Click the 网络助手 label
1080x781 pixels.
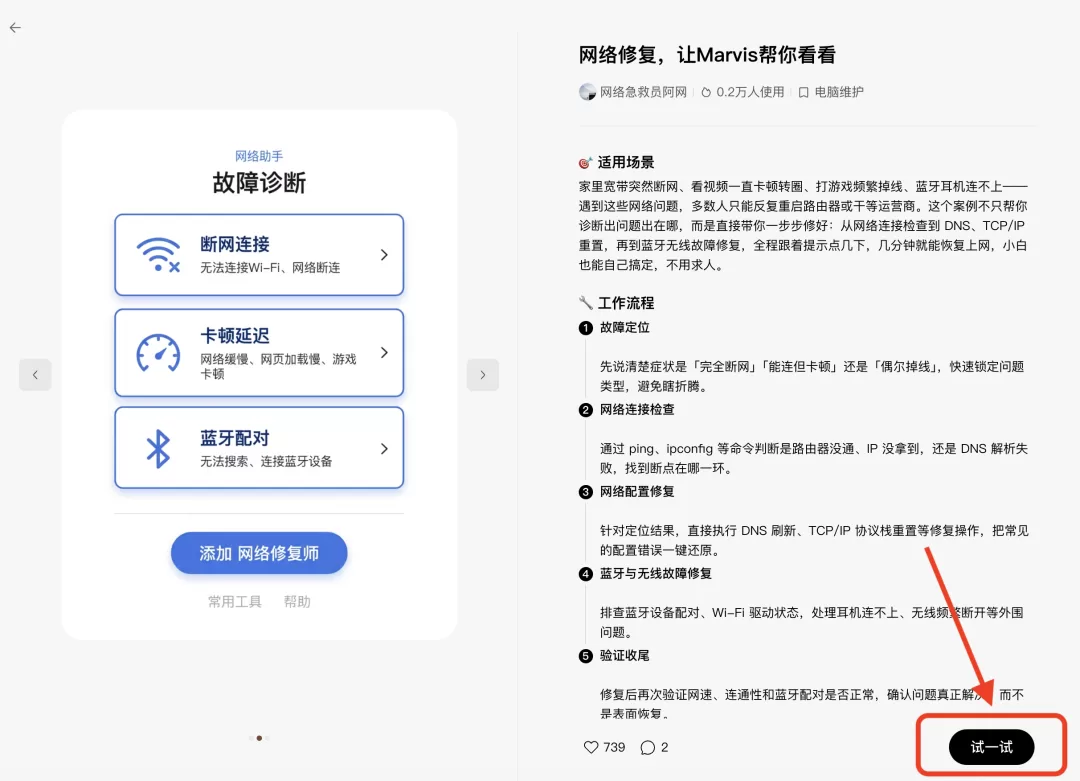pos(259,156)
